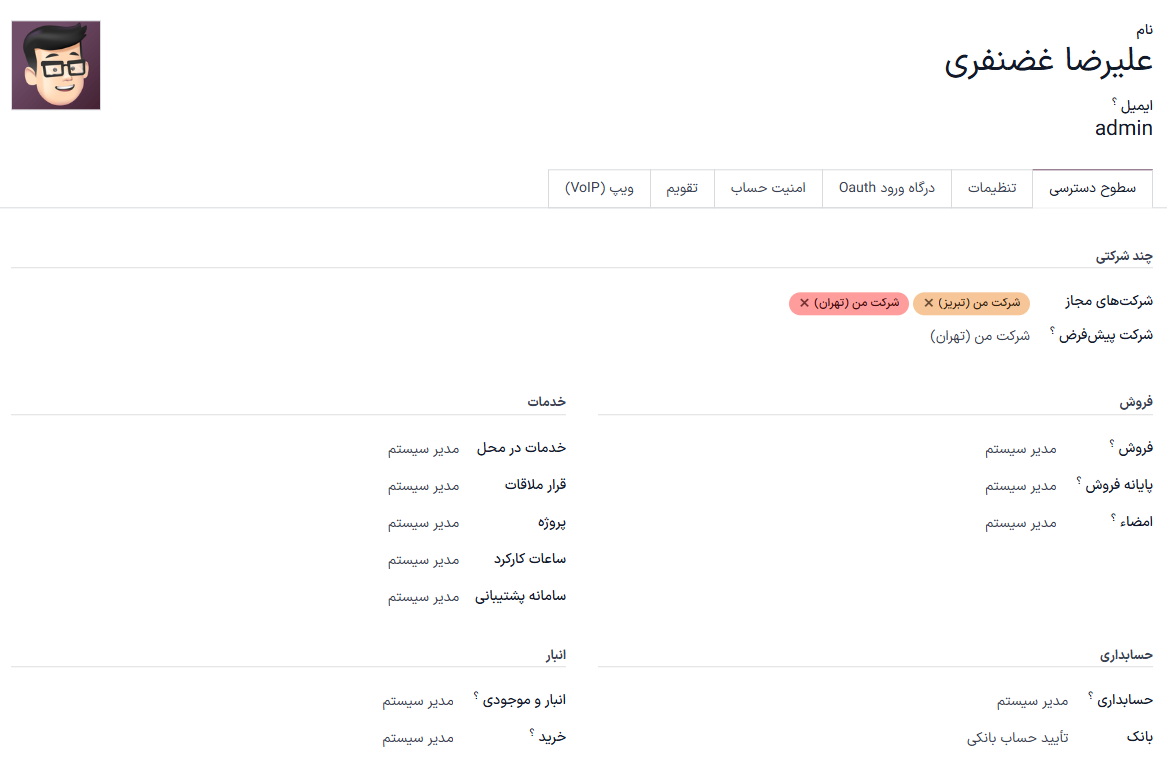Click the help icon next to حسابداری label
1167x768 pixels.
coord(1090,695)
